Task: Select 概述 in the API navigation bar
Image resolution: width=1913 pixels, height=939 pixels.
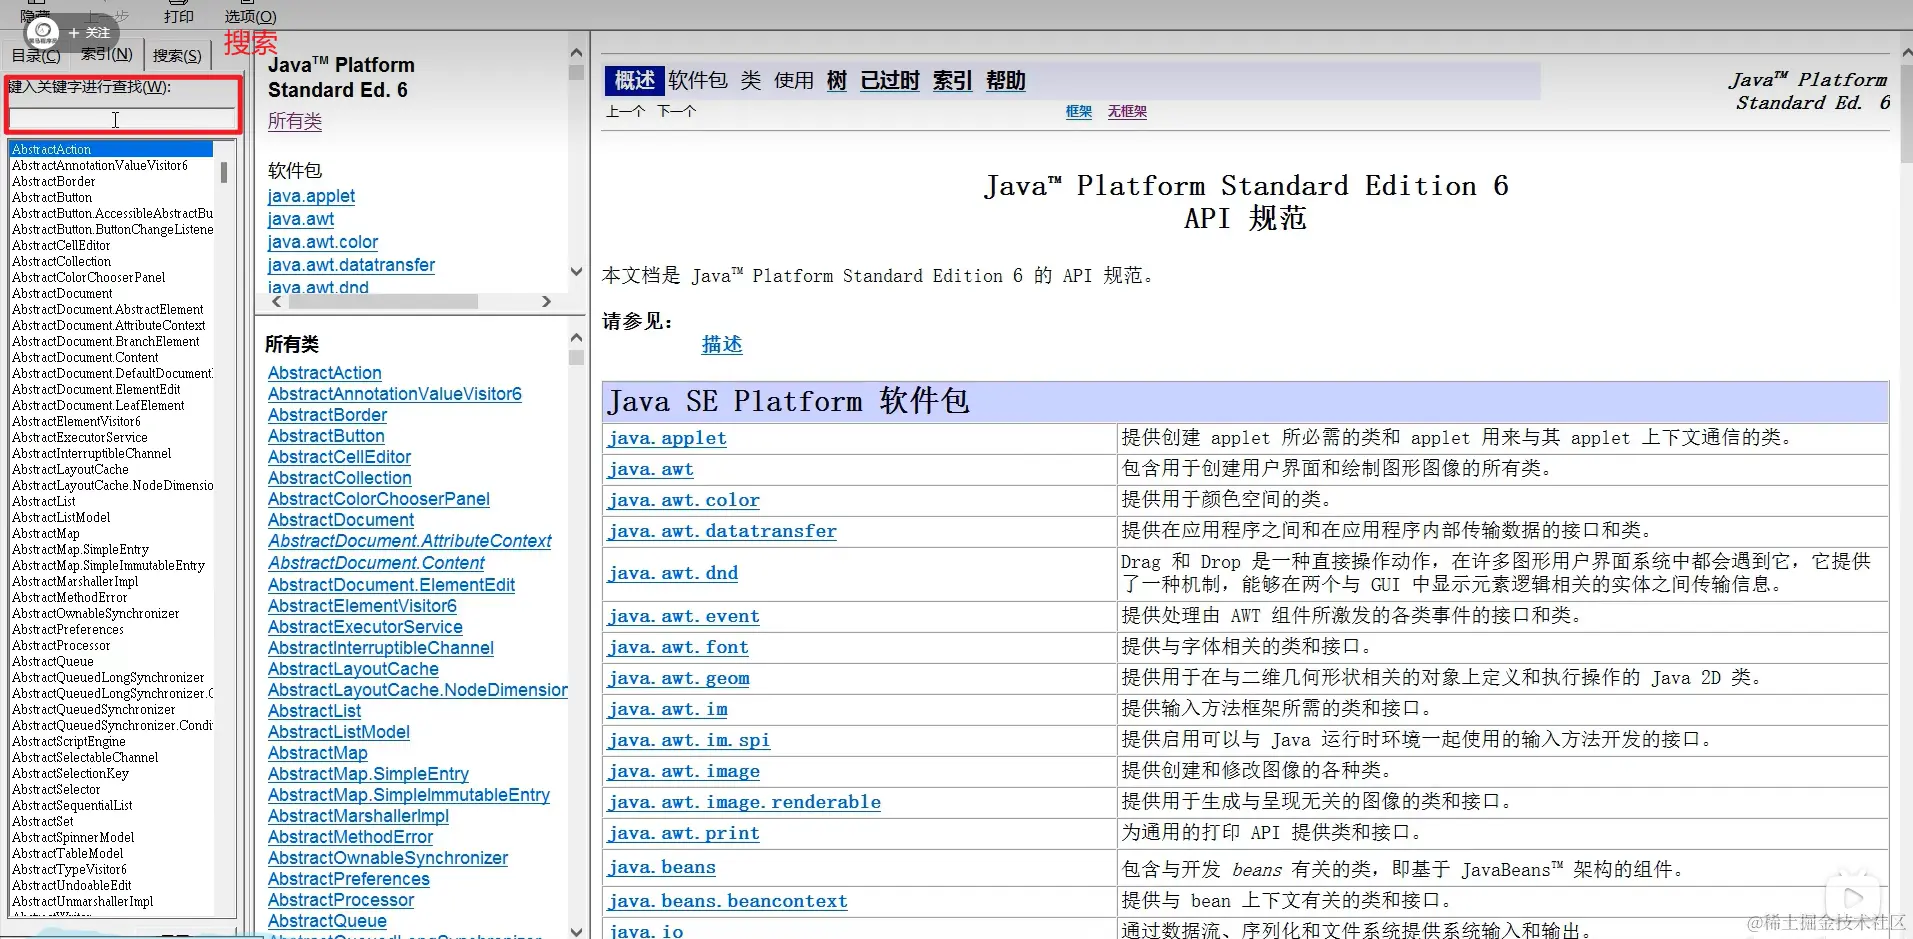Action: coord(634,80)
